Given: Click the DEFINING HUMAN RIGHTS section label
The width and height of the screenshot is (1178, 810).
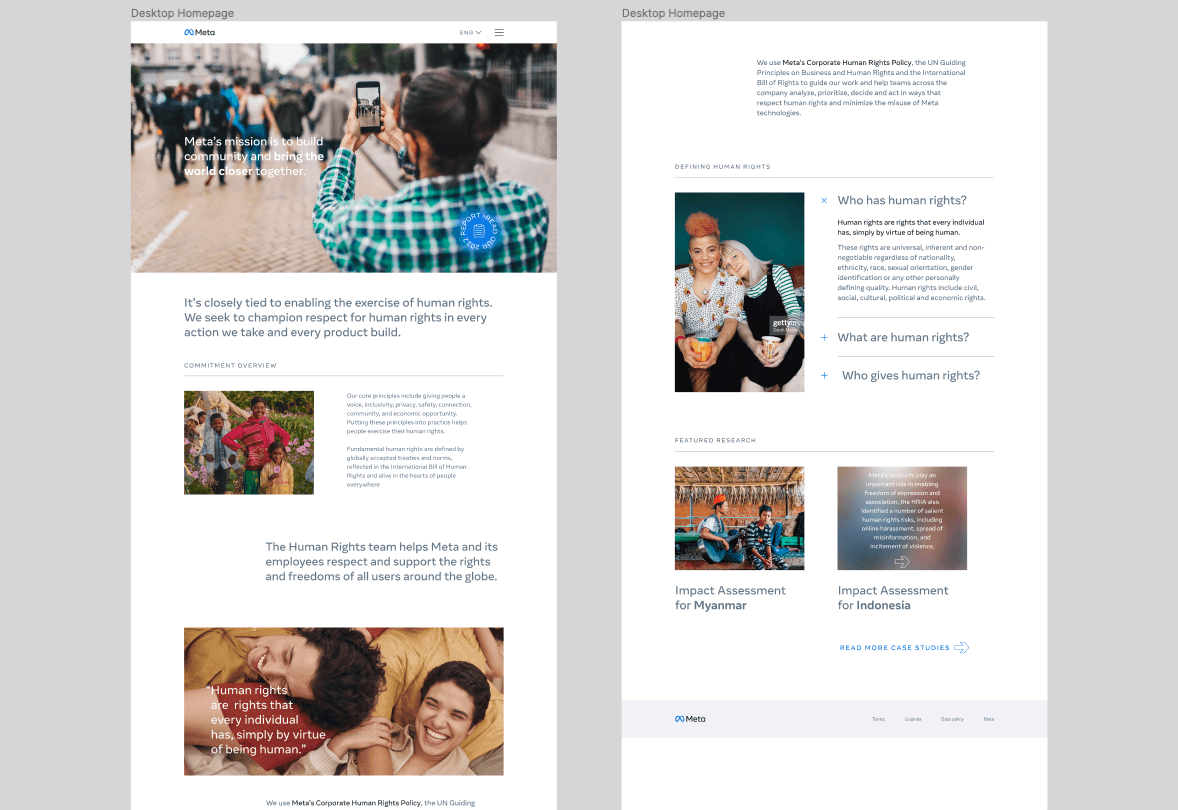Looking at the screenshot, I should click(x=722, y=167).
